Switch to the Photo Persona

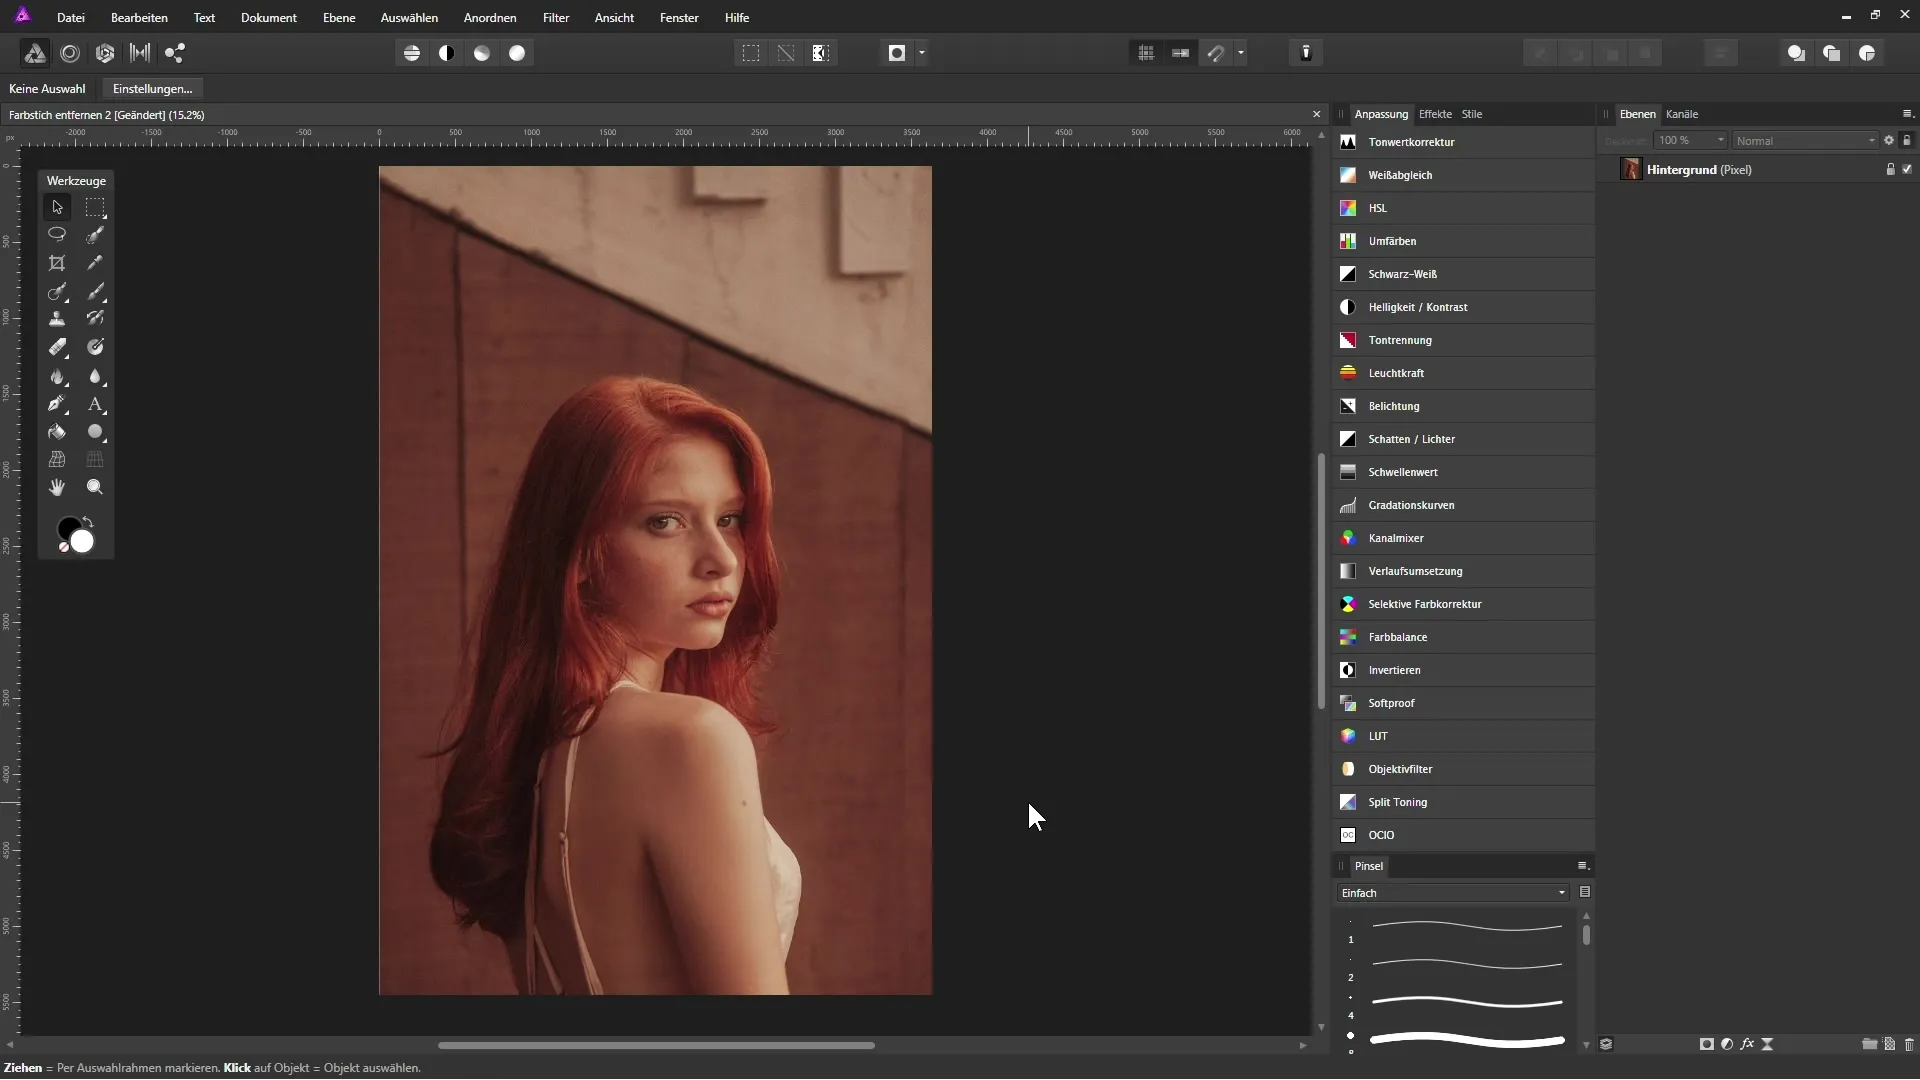pos(35,53)
